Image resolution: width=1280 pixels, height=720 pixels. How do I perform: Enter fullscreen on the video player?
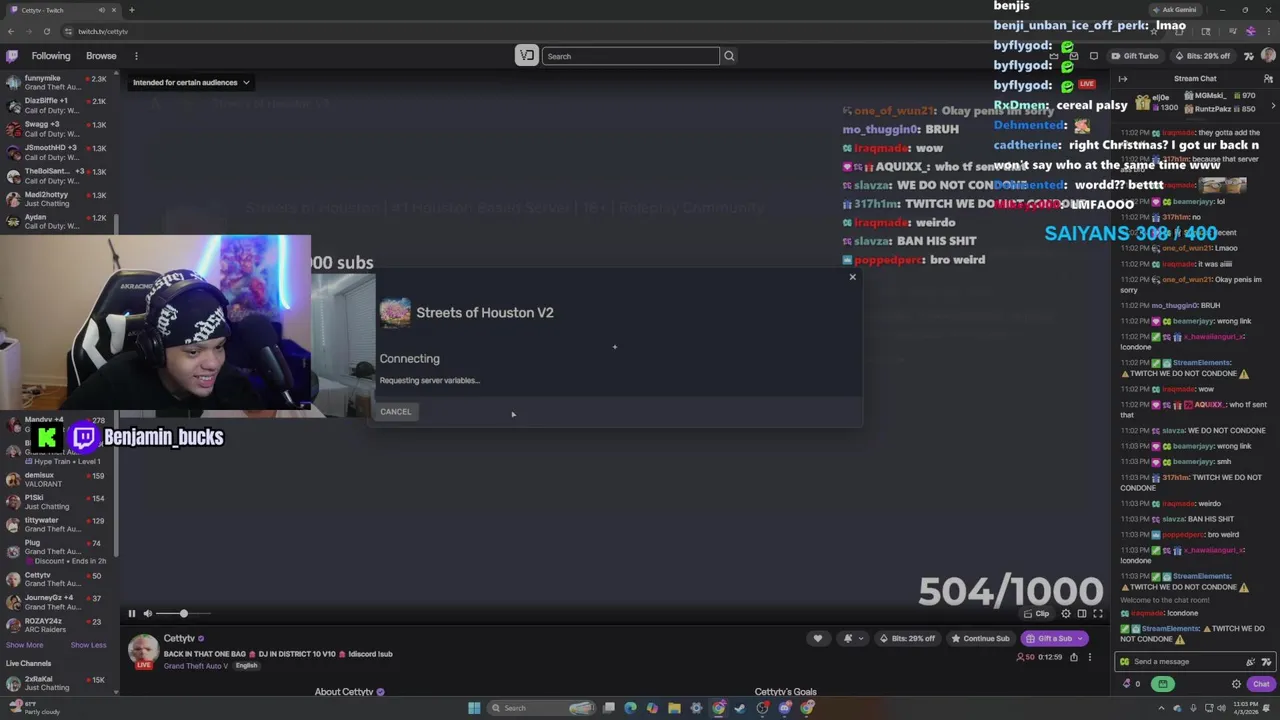coord(1098,613)
